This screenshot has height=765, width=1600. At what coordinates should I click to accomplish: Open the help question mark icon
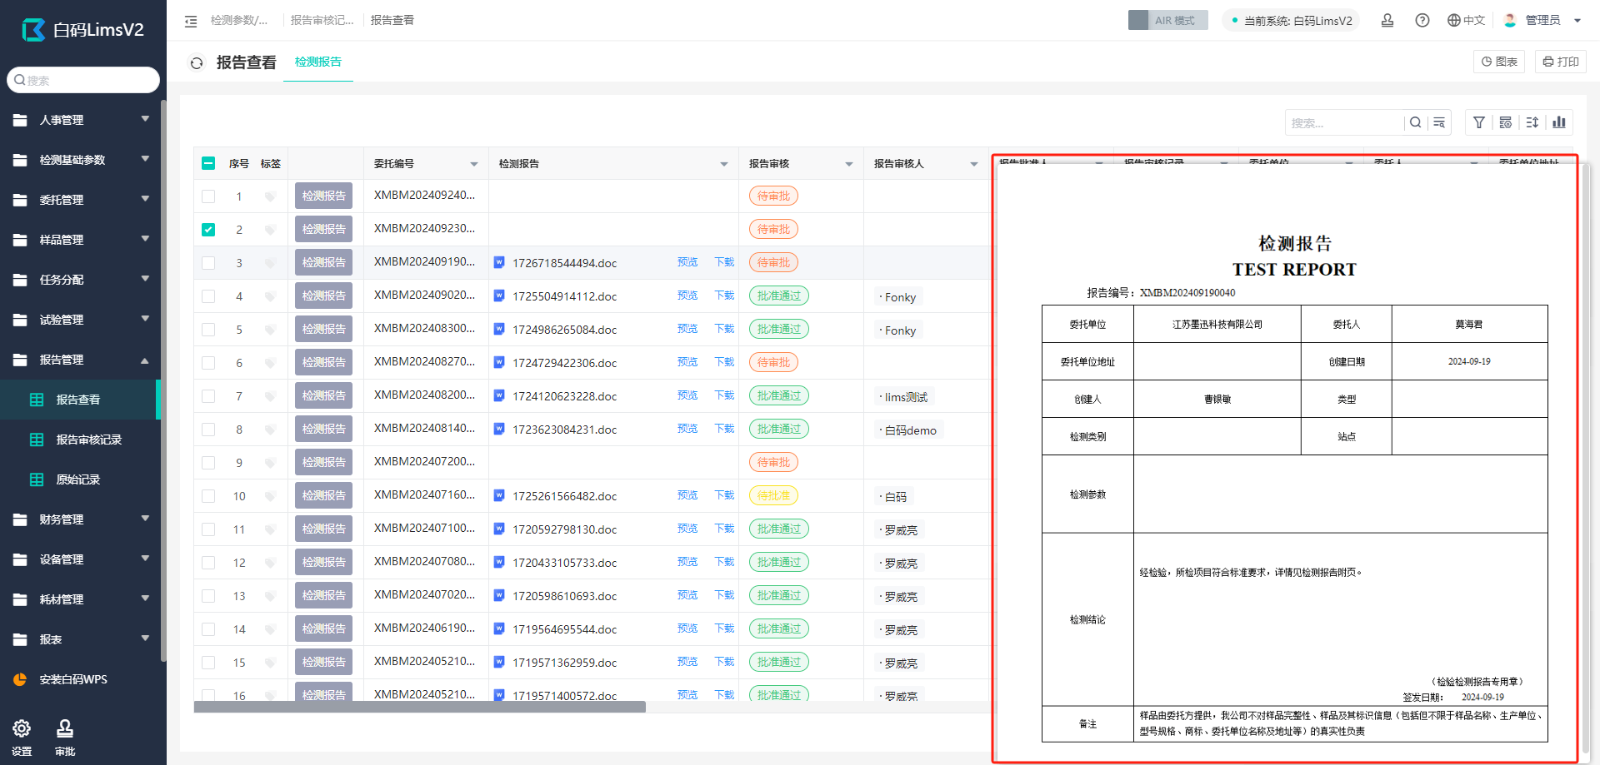1422,20
